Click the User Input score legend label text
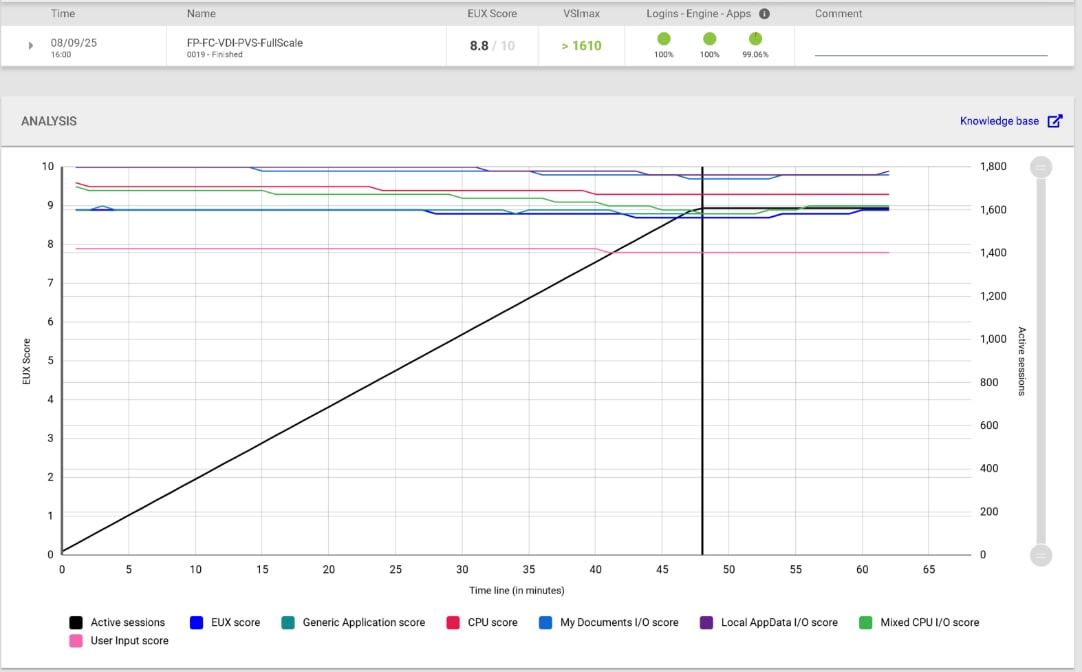This screenshot has width=1082, height=672. pos(130,641)
